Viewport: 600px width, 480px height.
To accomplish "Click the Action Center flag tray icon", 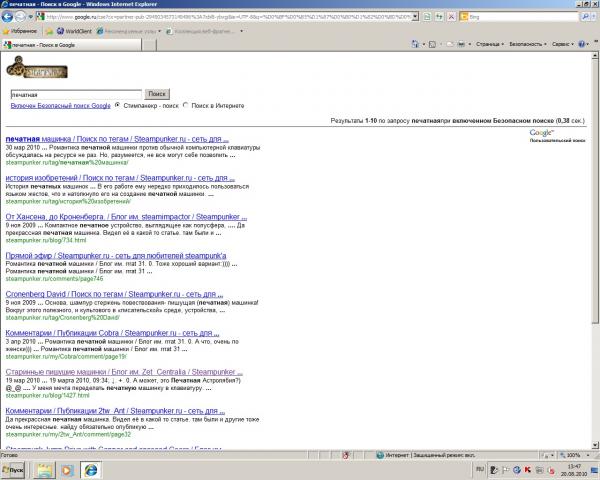I will [x=505, y=470].
